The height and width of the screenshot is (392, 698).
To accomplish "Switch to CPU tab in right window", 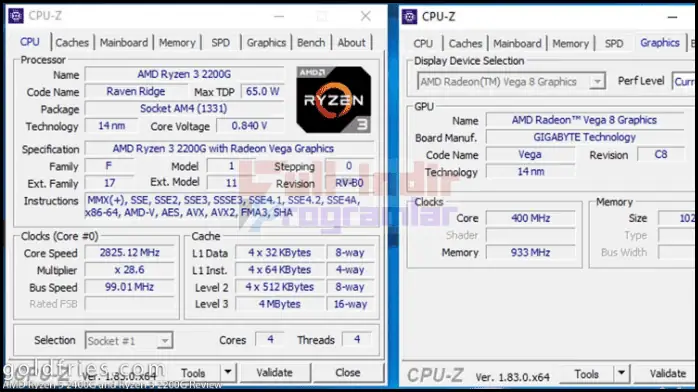I will (423, 44).
